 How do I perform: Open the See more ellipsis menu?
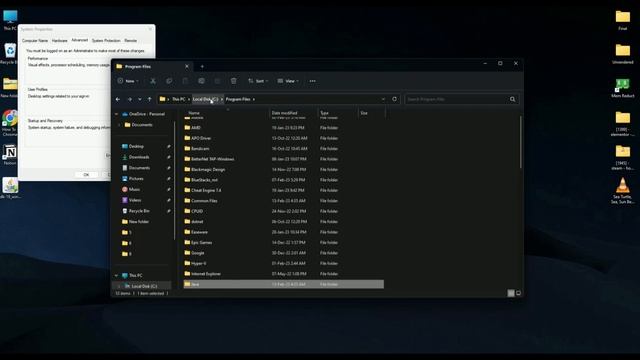tap(312, 81)
